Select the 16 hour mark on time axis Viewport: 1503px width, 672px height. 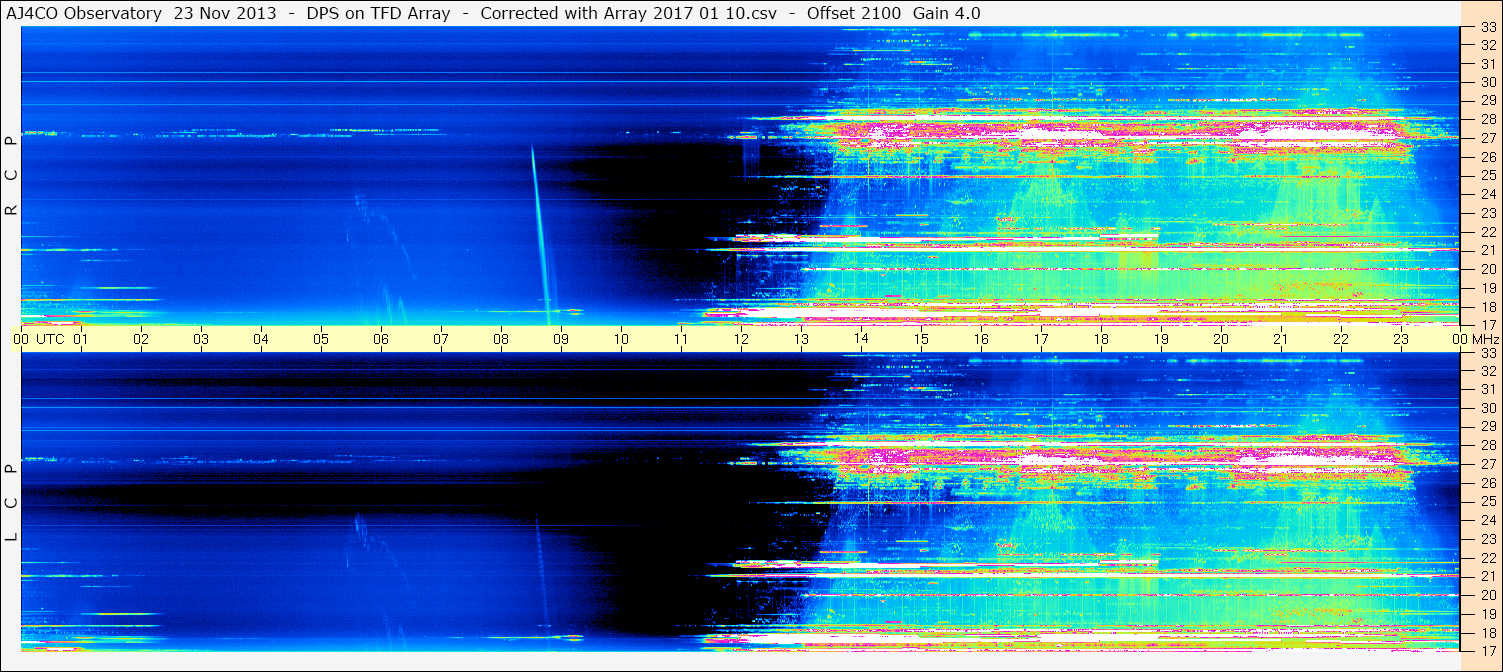coord(981,339)
